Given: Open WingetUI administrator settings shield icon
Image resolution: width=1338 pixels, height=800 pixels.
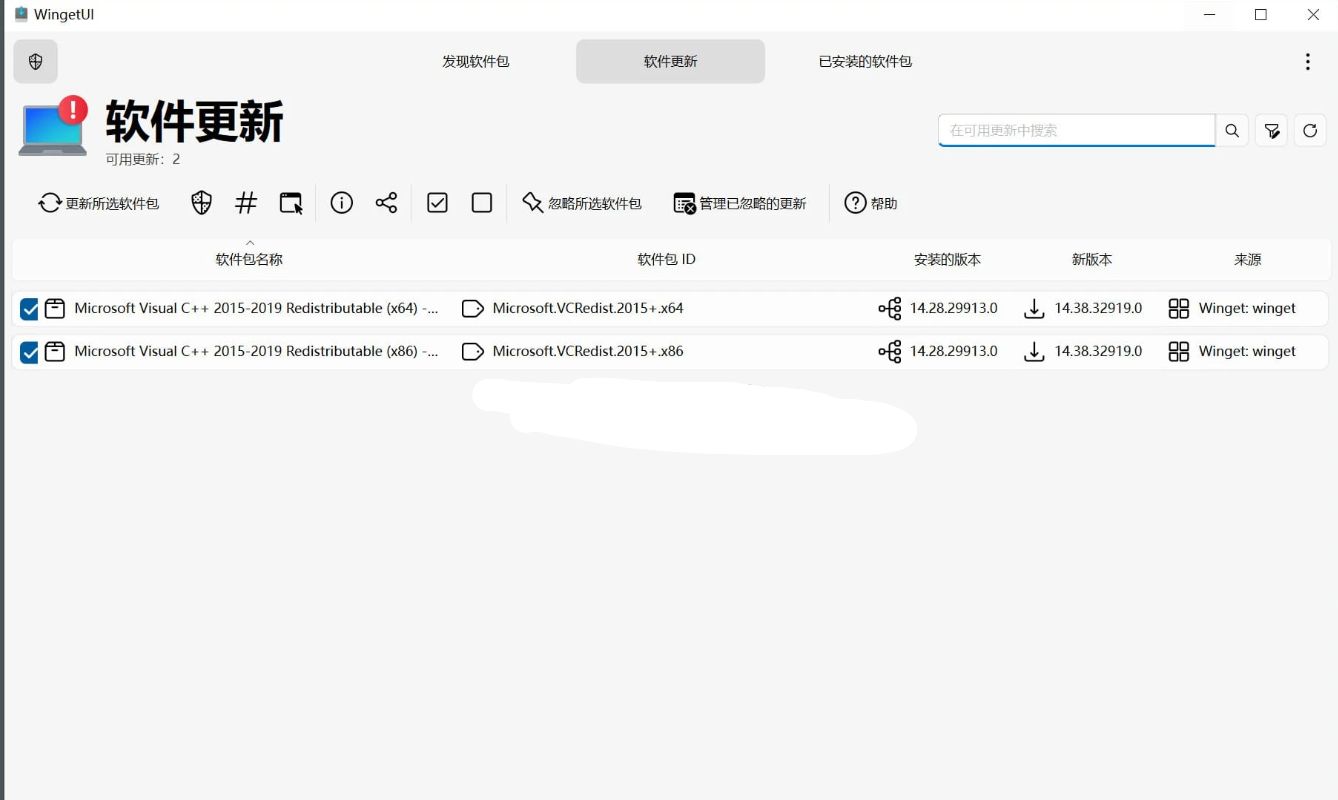Looking at the screenshot, I should [36, 61].
